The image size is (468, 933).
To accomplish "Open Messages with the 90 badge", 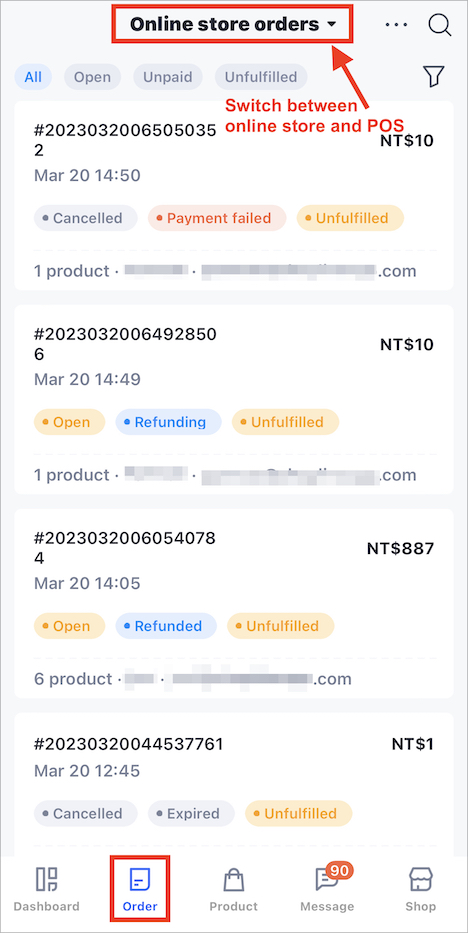I will point(327,889).
